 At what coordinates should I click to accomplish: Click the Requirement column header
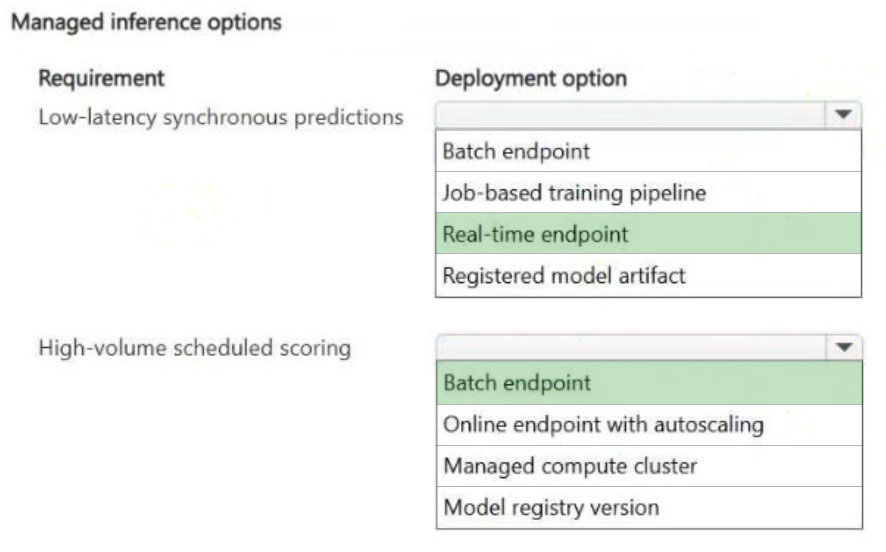[x=102, y=78]
